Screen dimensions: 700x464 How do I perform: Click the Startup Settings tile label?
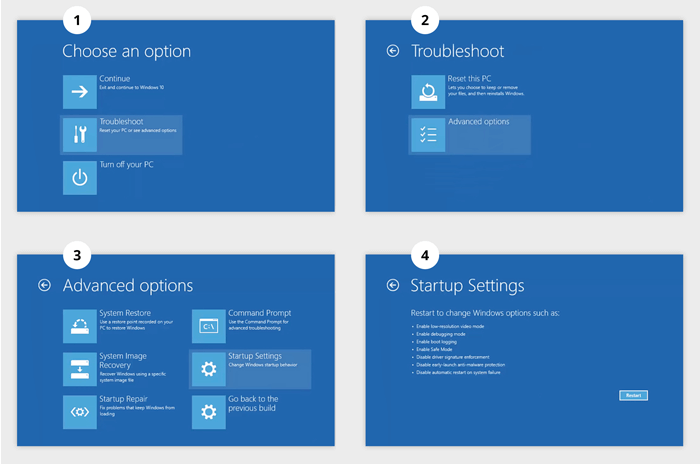(255, 356)
